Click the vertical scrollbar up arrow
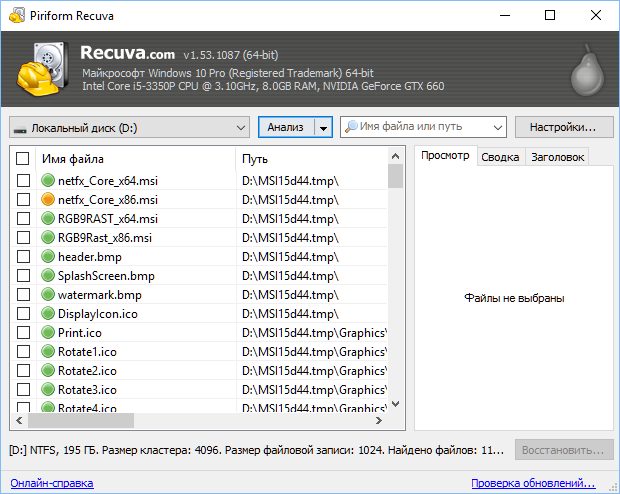The height and width of the screenshot is (494, 620). [395, 156]
